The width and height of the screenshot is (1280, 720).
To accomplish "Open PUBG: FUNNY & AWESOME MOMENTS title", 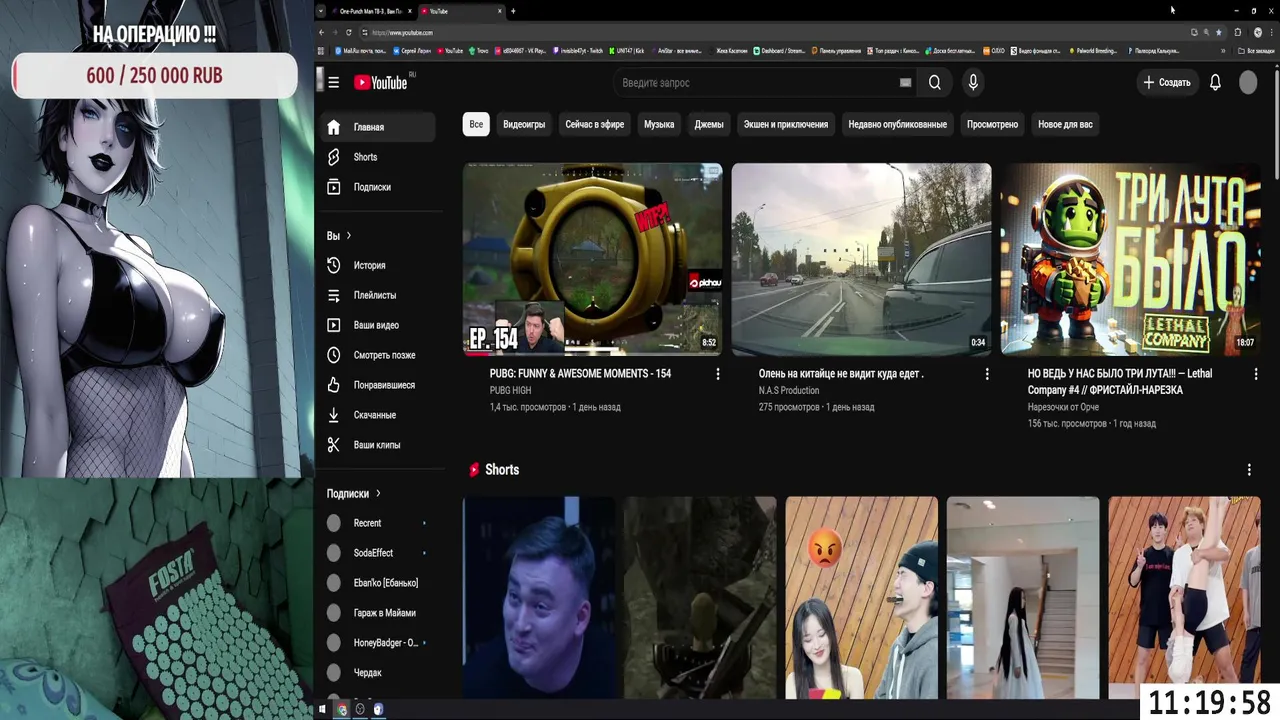I will click(580, 374).
